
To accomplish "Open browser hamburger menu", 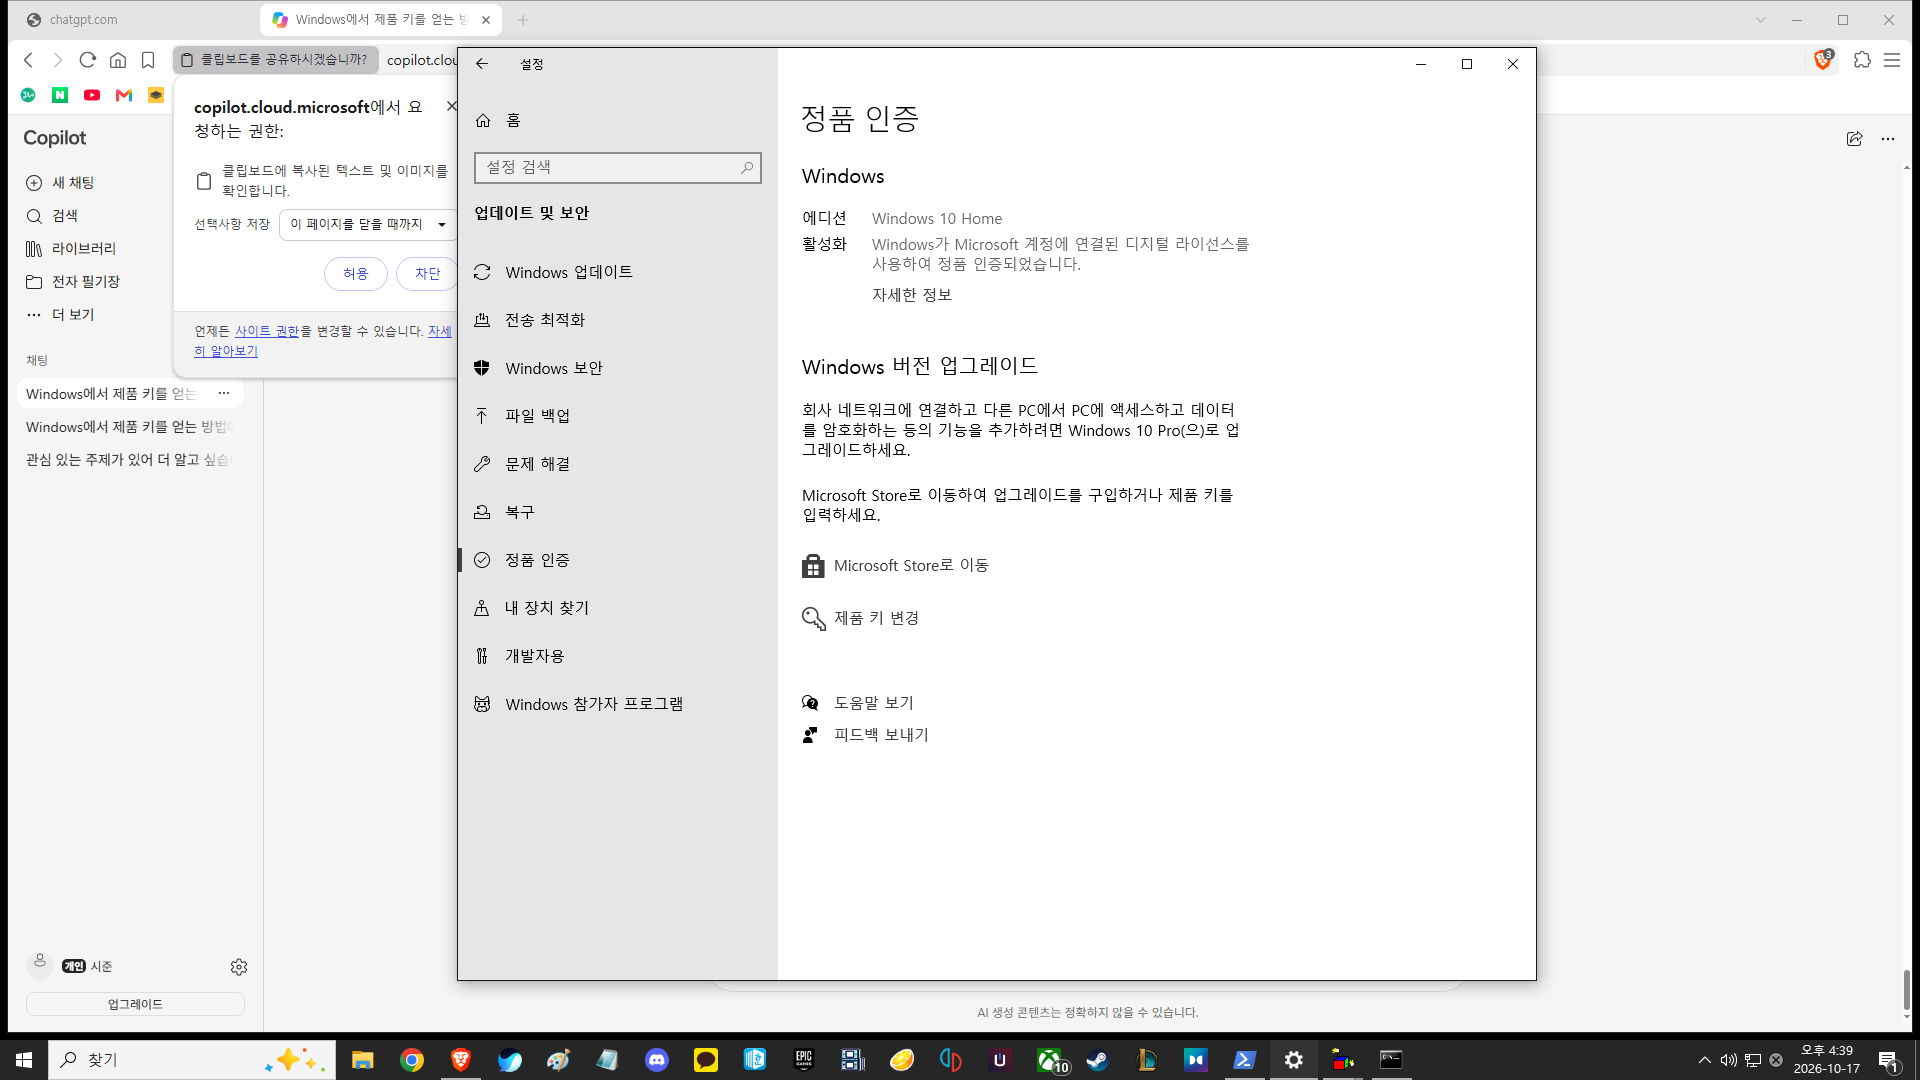I will click(1892, 60).
